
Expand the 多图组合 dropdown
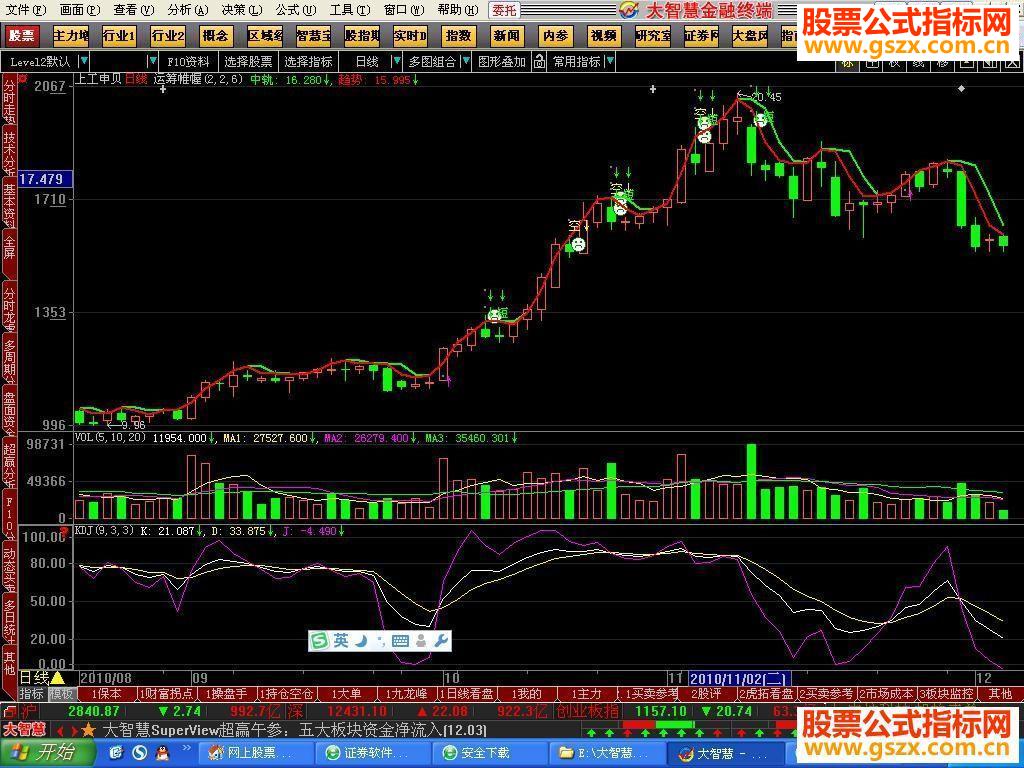pos(466,61)
